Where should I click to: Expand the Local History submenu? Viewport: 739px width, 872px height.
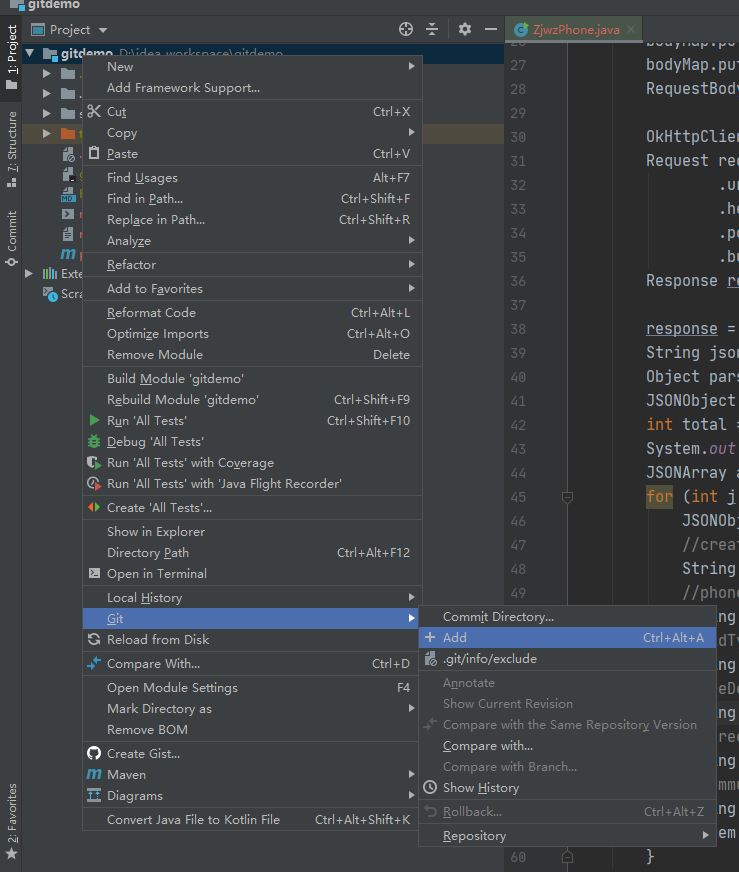(252, 598)
